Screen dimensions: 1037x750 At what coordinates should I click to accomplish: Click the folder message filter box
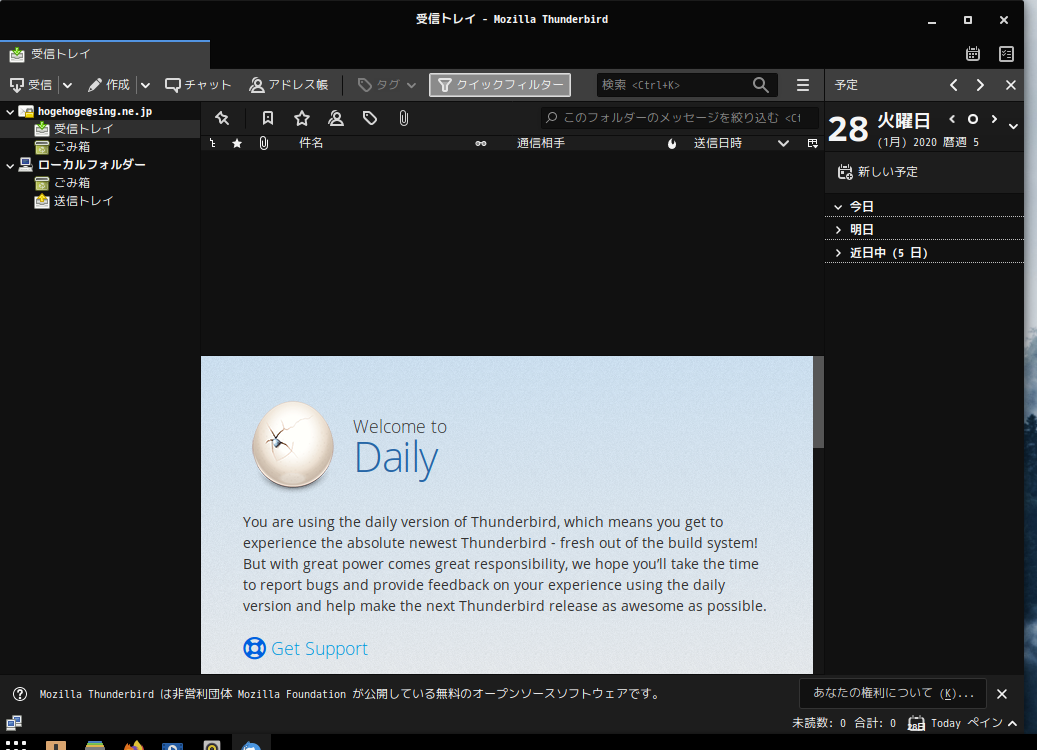680,118
